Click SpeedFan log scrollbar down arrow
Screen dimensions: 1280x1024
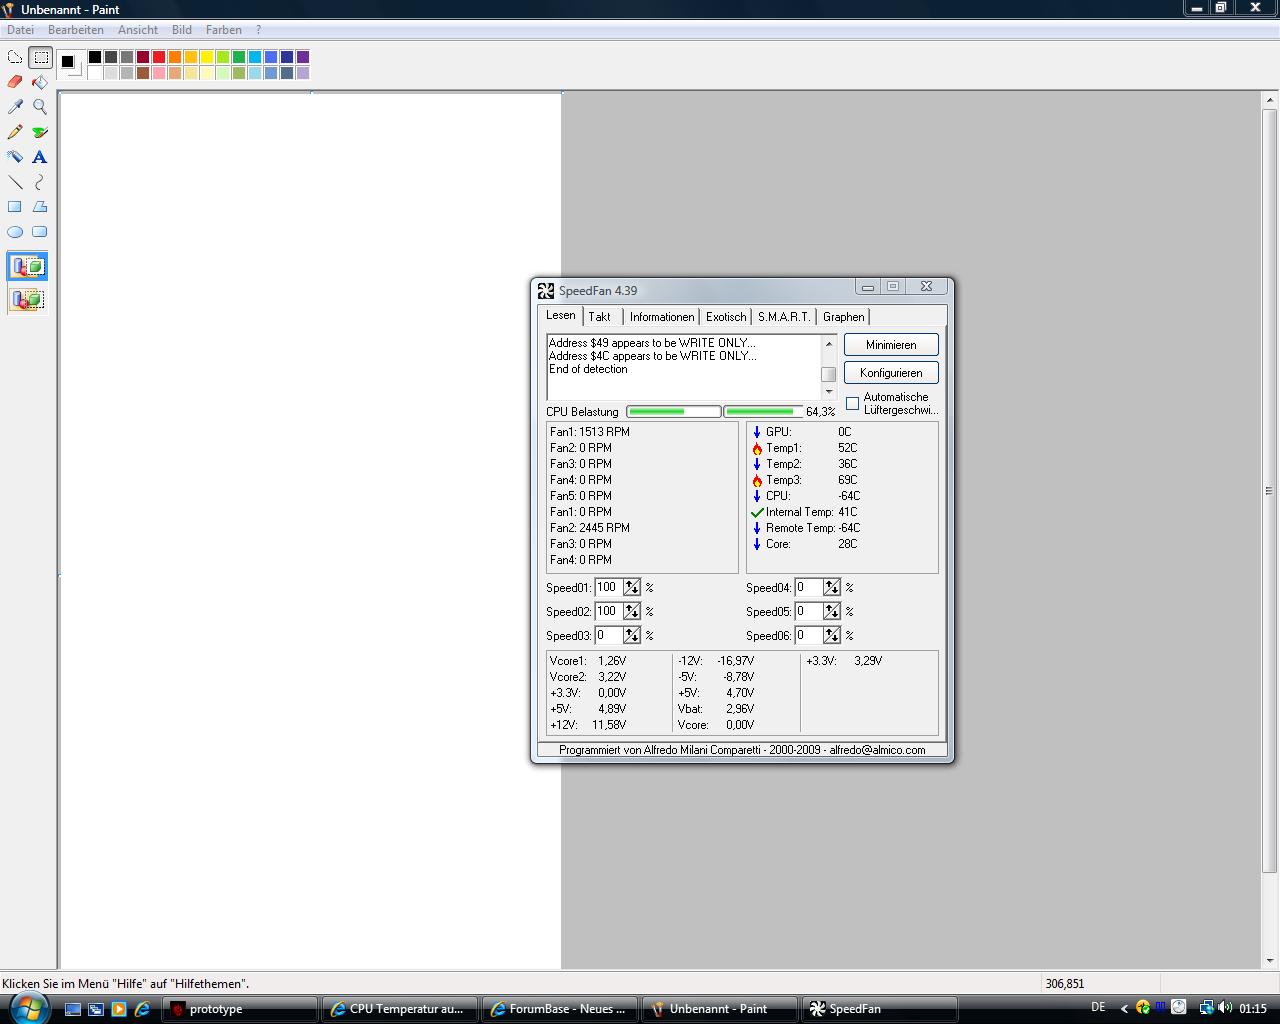829,391
